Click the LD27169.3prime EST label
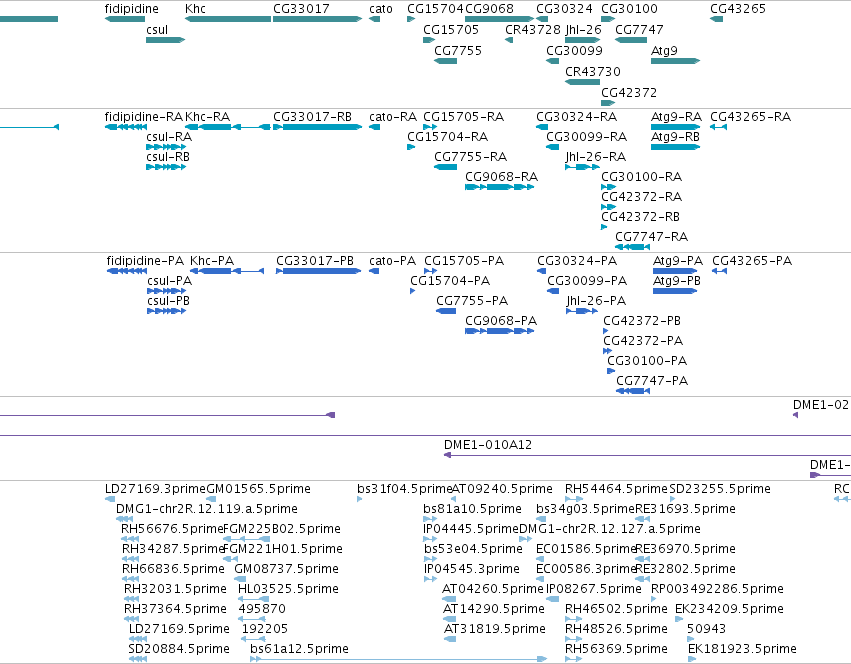The height and width of the screenshot is (664, 851). 155,489
